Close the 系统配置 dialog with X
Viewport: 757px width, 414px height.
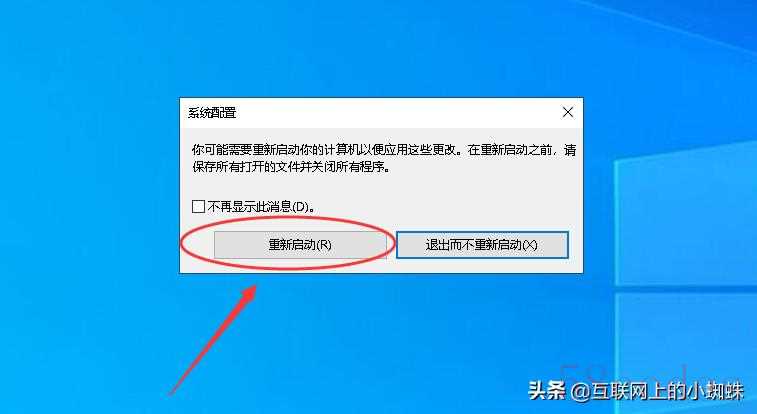(568, 112)
